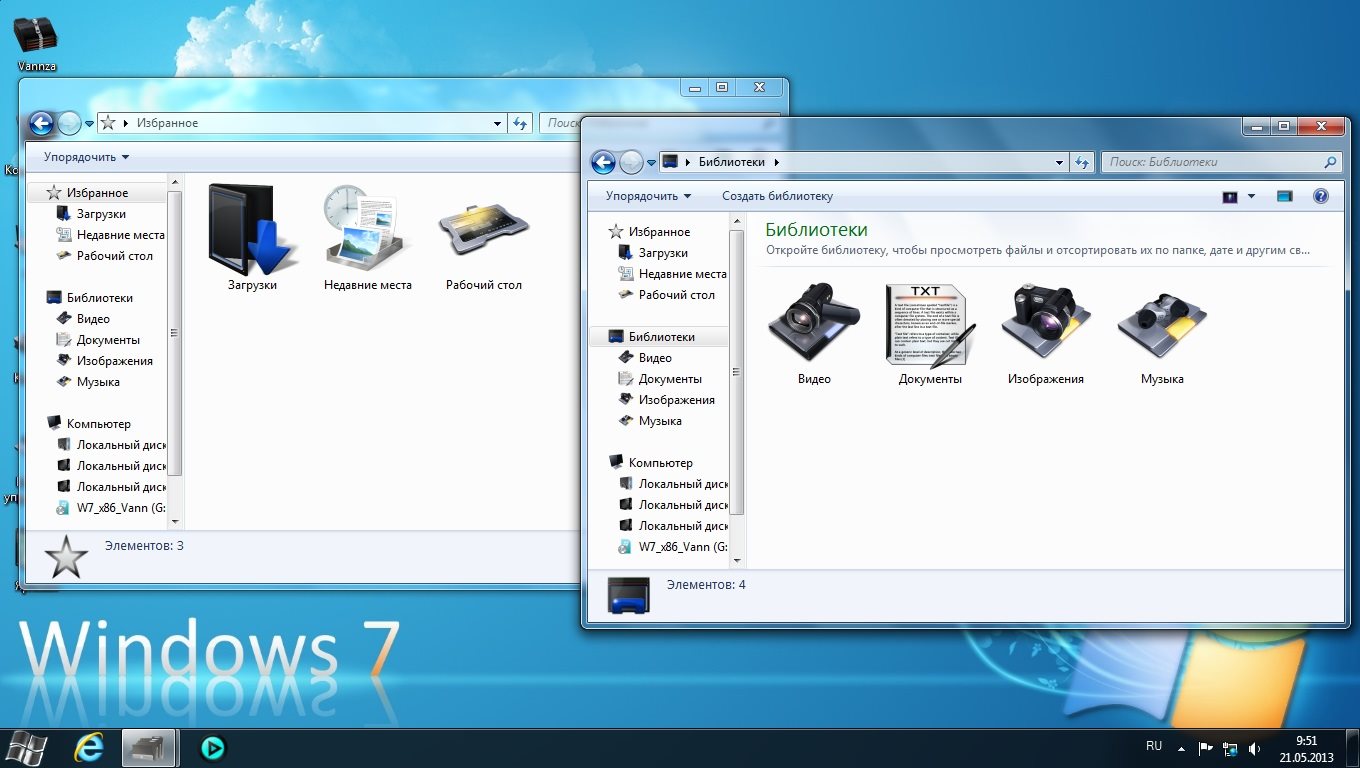1360x768 pixels.
Task: Click the network tray icon
Action: click(x=1230, y=748)
